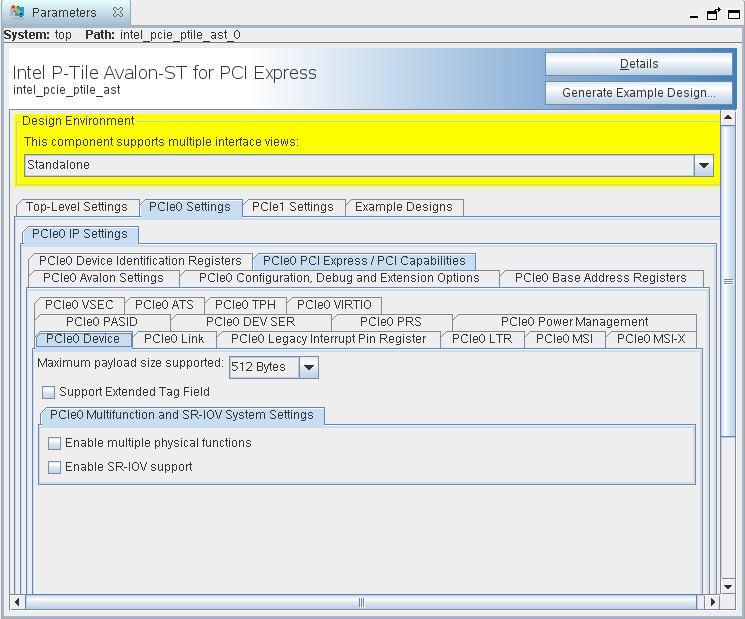The width and height of the screenshot is (745, 619).
Task: Open PCIe0 Base Address Registers tab
Action: (601, 278)
